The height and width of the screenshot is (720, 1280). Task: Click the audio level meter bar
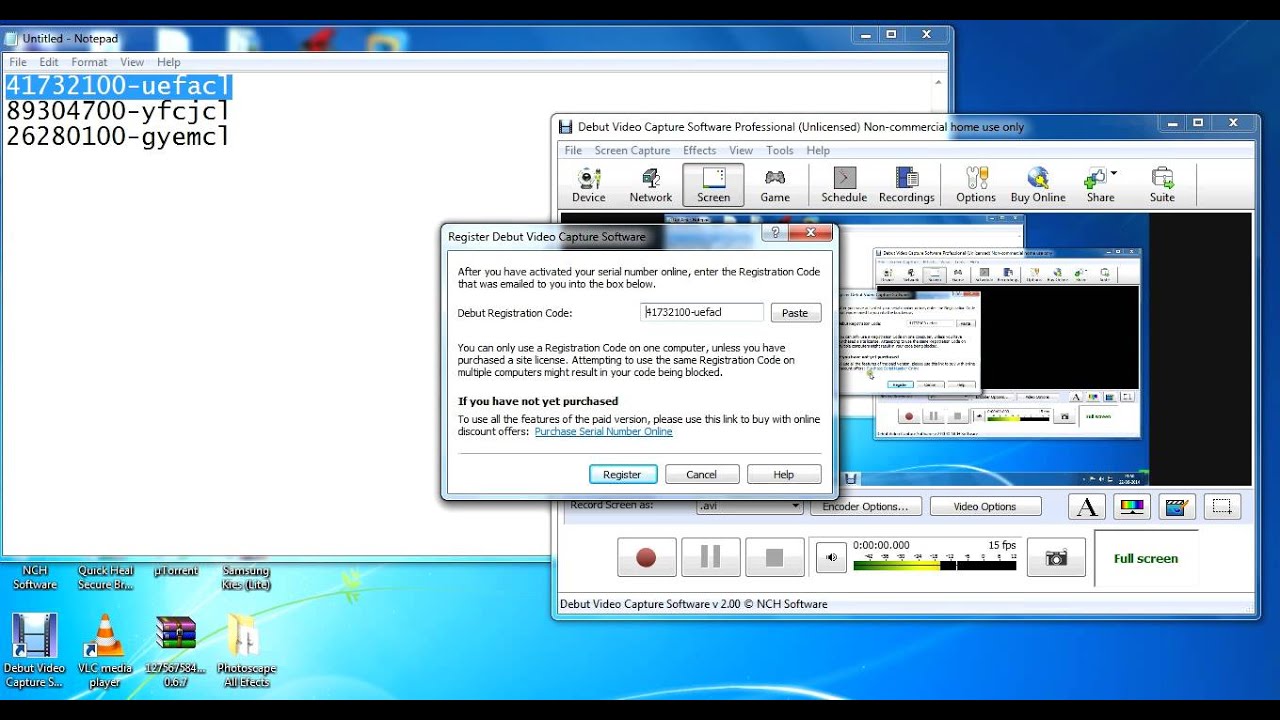pyautogui.click(x=933, y=565)
